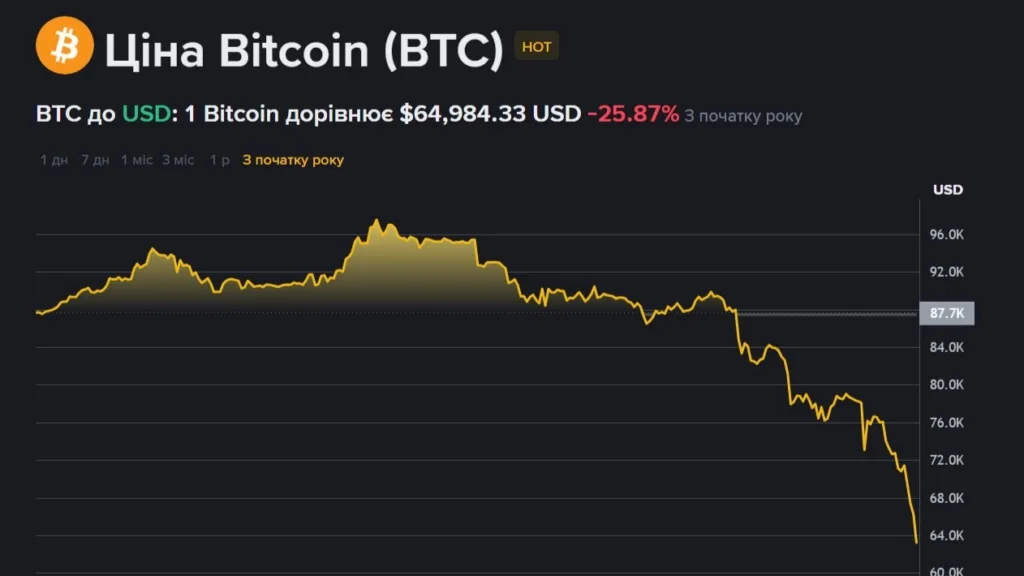Click the 64.0K mark on the price axis
The height and width of the screenshot is (576, 1024).
[946, 535]
